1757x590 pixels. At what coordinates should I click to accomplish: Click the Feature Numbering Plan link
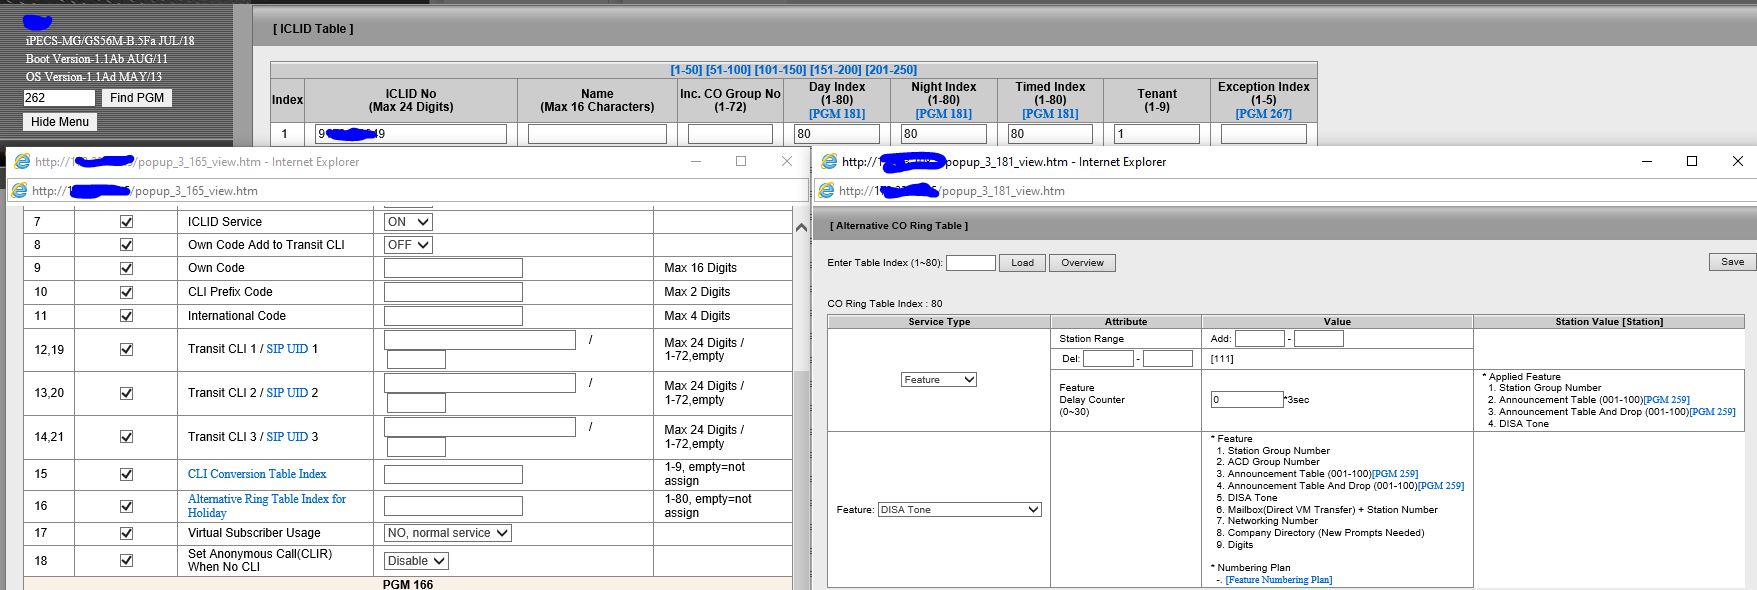click(x=1278, y=580)
